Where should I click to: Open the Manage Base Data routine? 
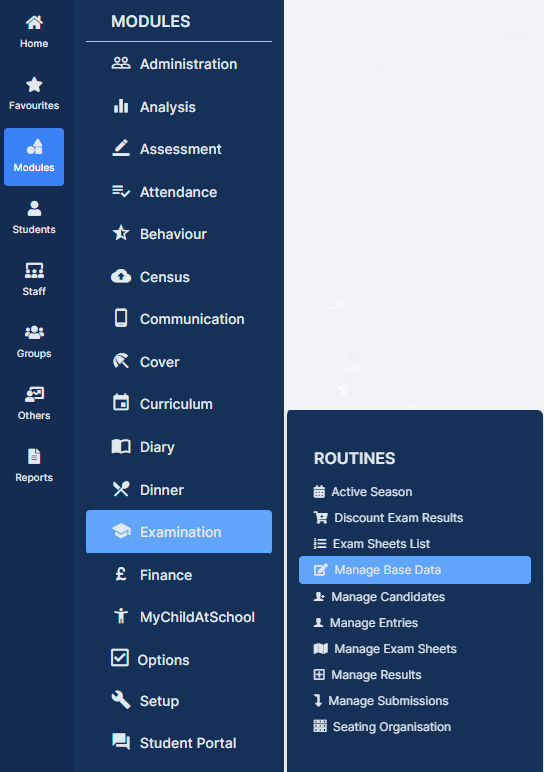(x=415, y=570)
